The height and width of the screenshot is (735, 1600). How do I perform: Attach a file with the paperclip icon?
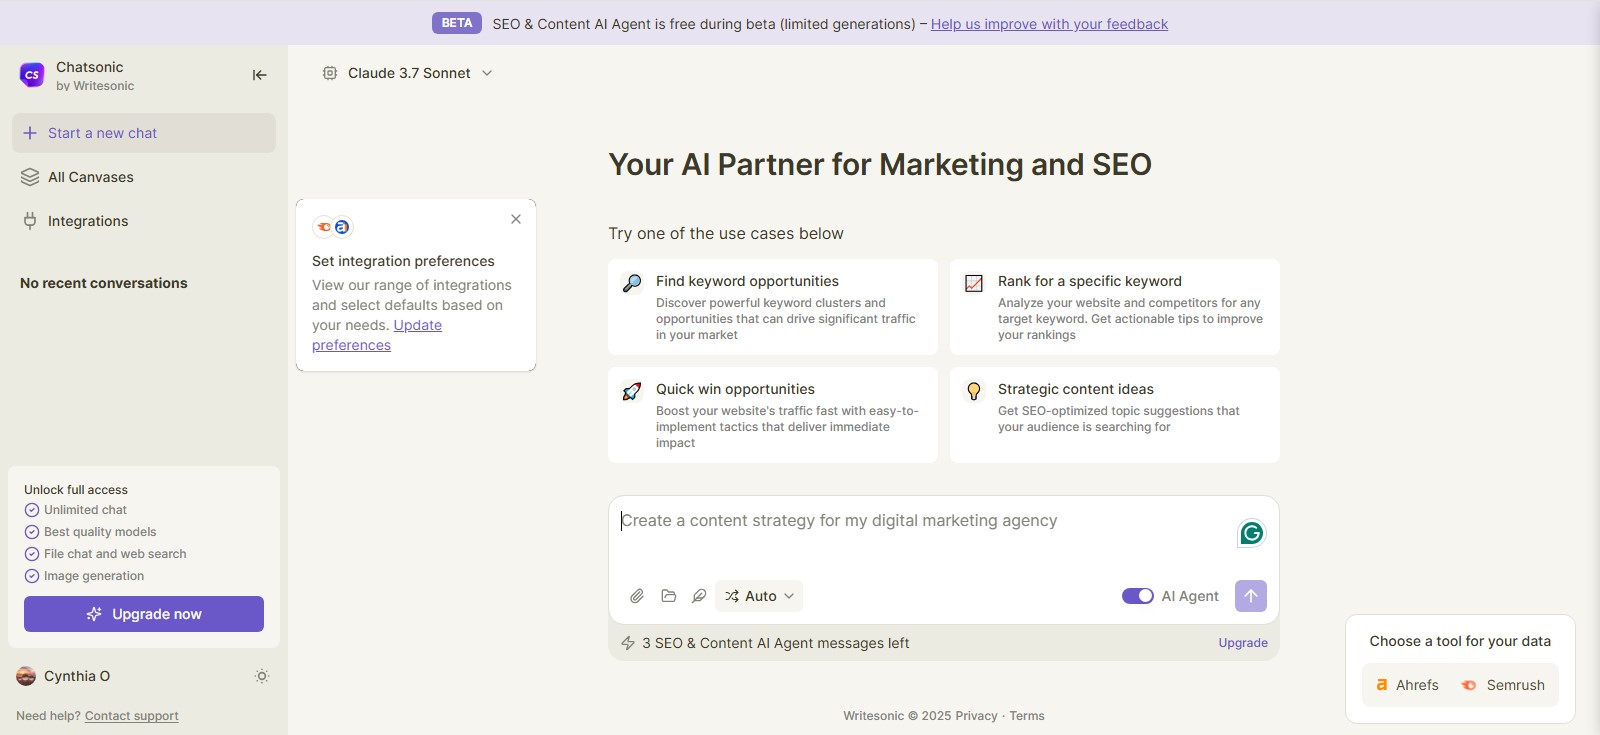click(x=637, y=596)
